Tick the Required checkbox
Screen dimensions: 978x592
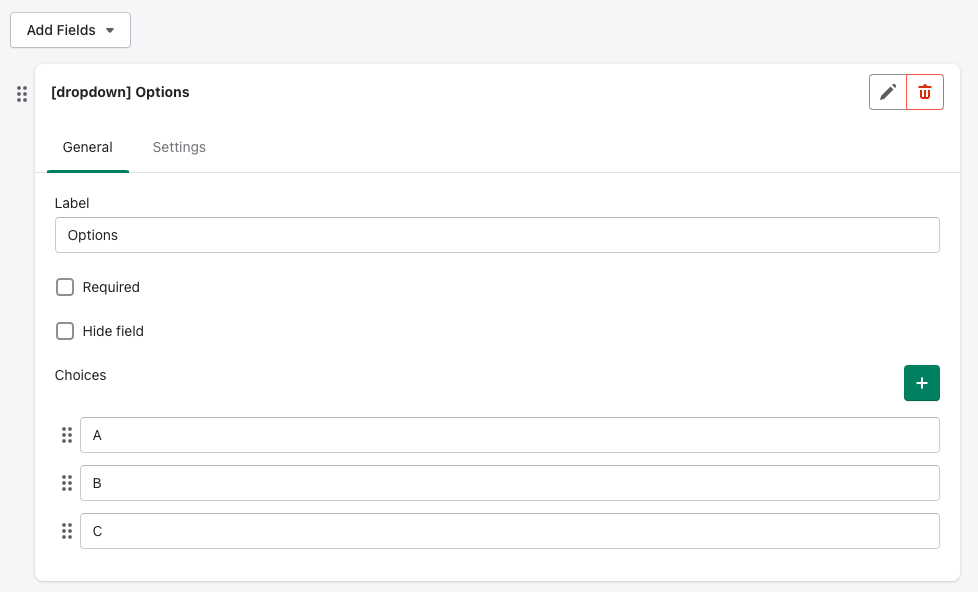(x=65, y=287)
